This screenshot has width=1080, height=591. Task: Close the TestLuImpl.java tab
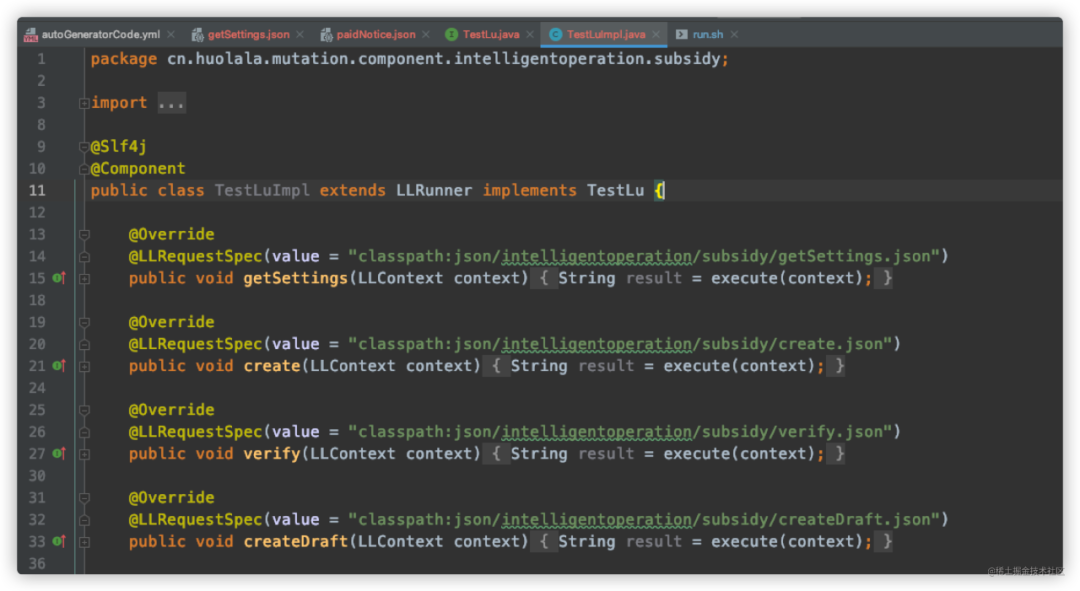click(656, 34)
